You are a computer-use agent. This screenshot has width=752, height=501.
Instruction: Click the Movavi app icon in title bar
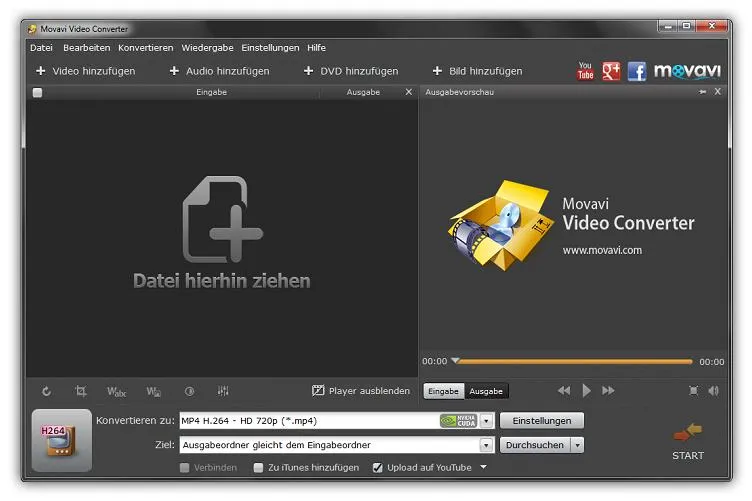pyautogui.click(x=32, y=29)
